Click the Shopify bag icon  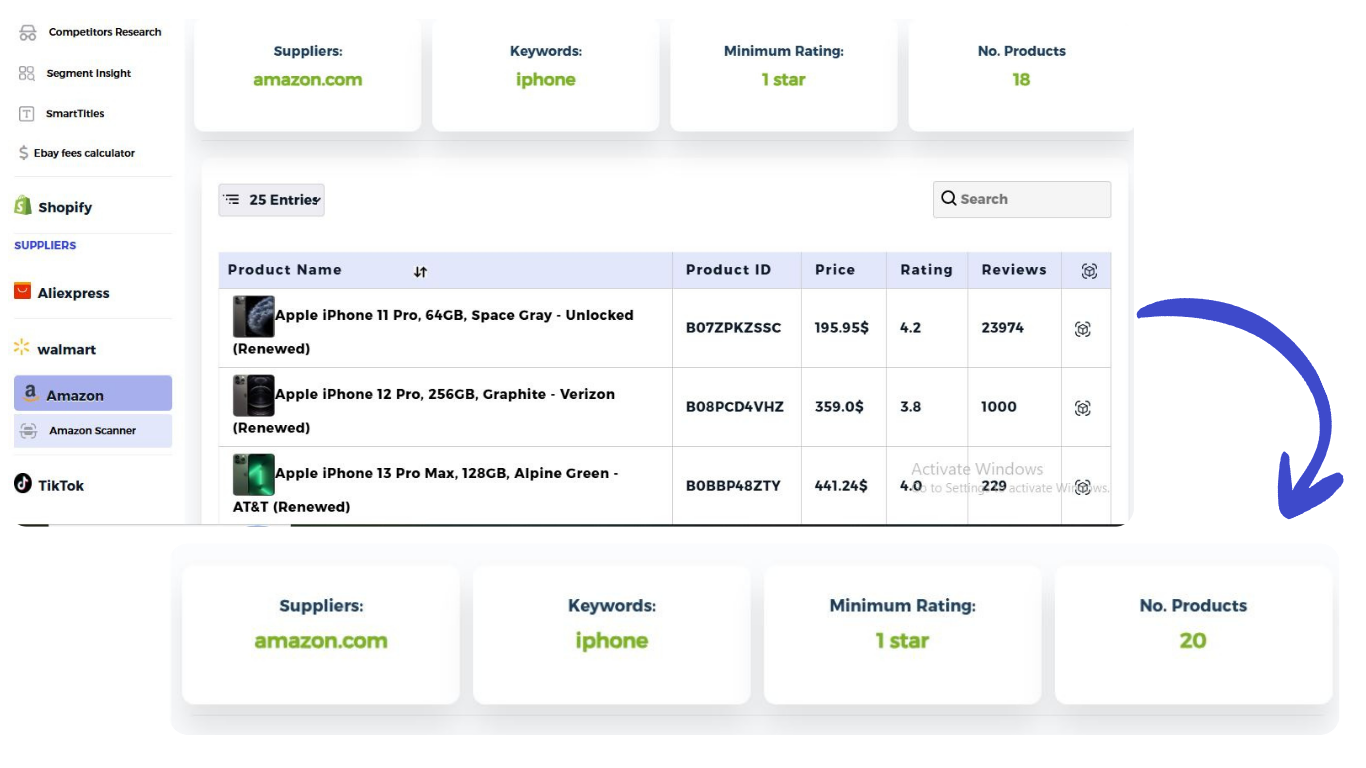point(23,206)
